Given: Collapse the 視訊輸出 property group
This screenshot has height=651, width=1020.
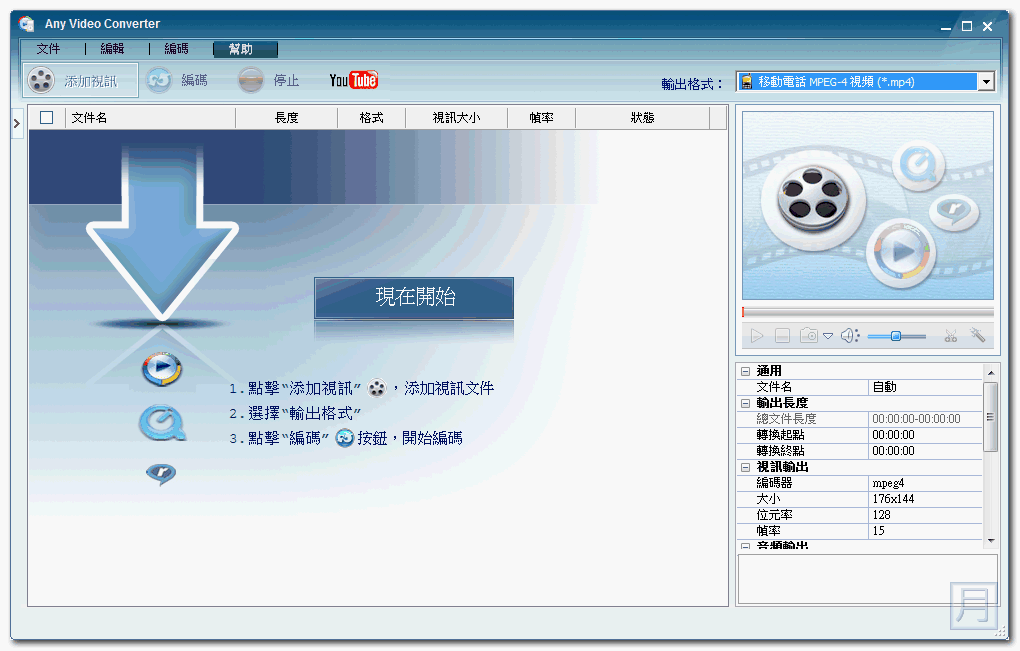Looking at the screenshot, I should [745, 467].
